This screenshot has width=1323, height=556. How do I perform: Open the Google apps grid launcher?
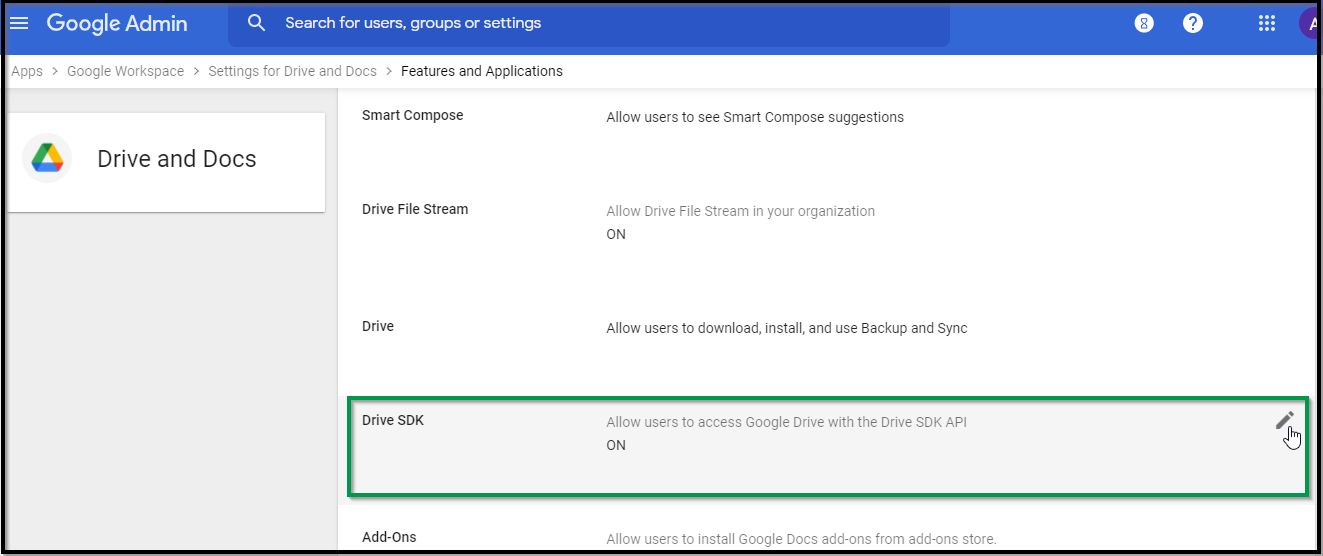[x=1266, y=23]
